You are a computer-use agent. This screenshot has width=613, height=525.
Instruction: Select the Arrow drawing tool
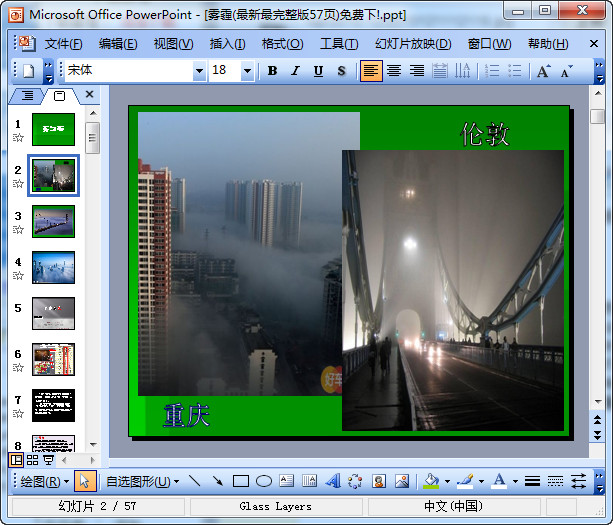[x=217, y=481]
